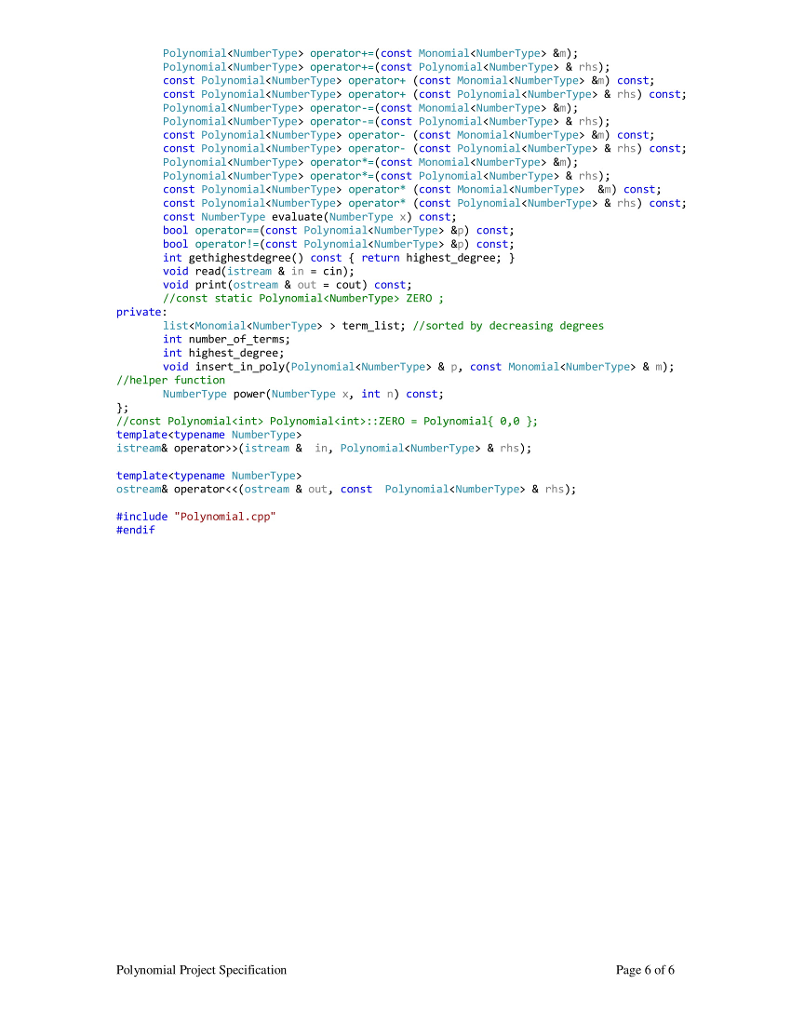The width and height of the screenshot is (791, 1024).
Task: Click 'int number_of_terms;' declaration
Action: pos(227,340)
